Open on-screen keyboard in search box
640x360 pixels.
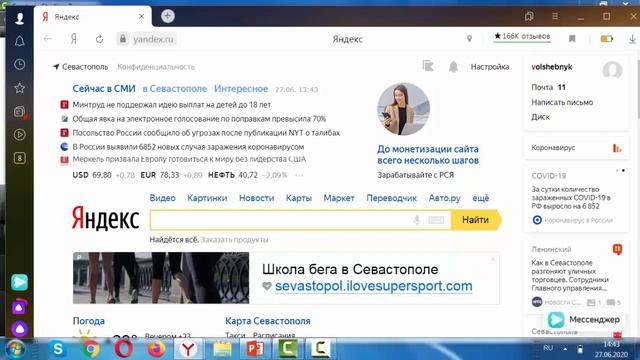(436, 220)
